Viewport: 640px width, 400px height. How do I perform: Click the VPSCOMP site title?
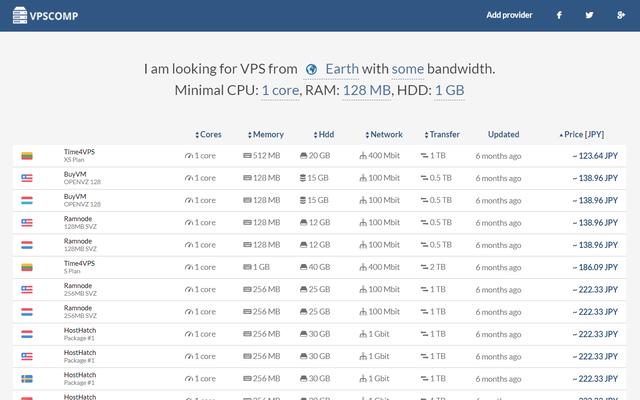click(x=54, y=16)
